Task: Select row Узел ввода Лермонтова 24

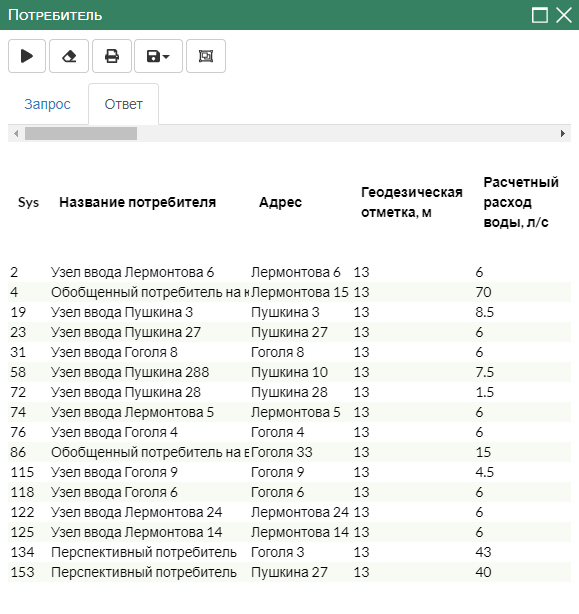Action: (x=289, y=512)
